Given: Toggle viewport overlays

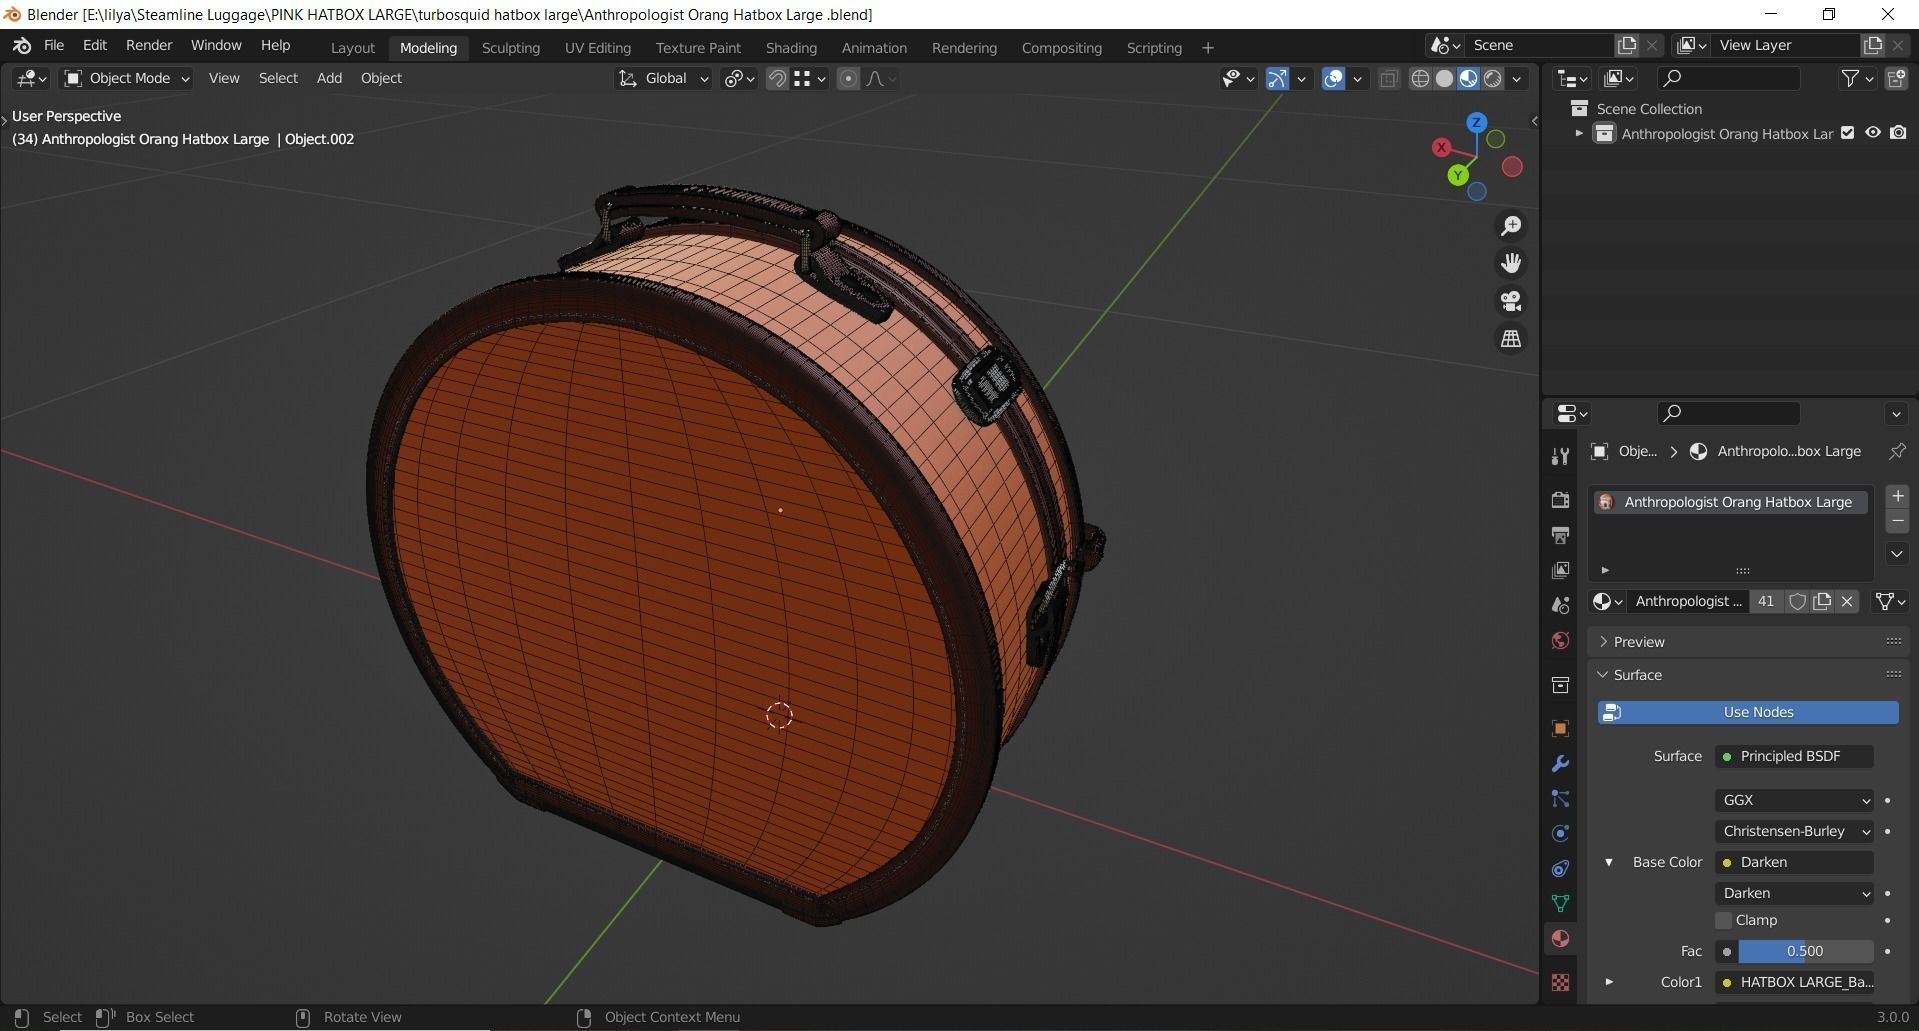Looking at the screenshot, I should (1333, 78).
